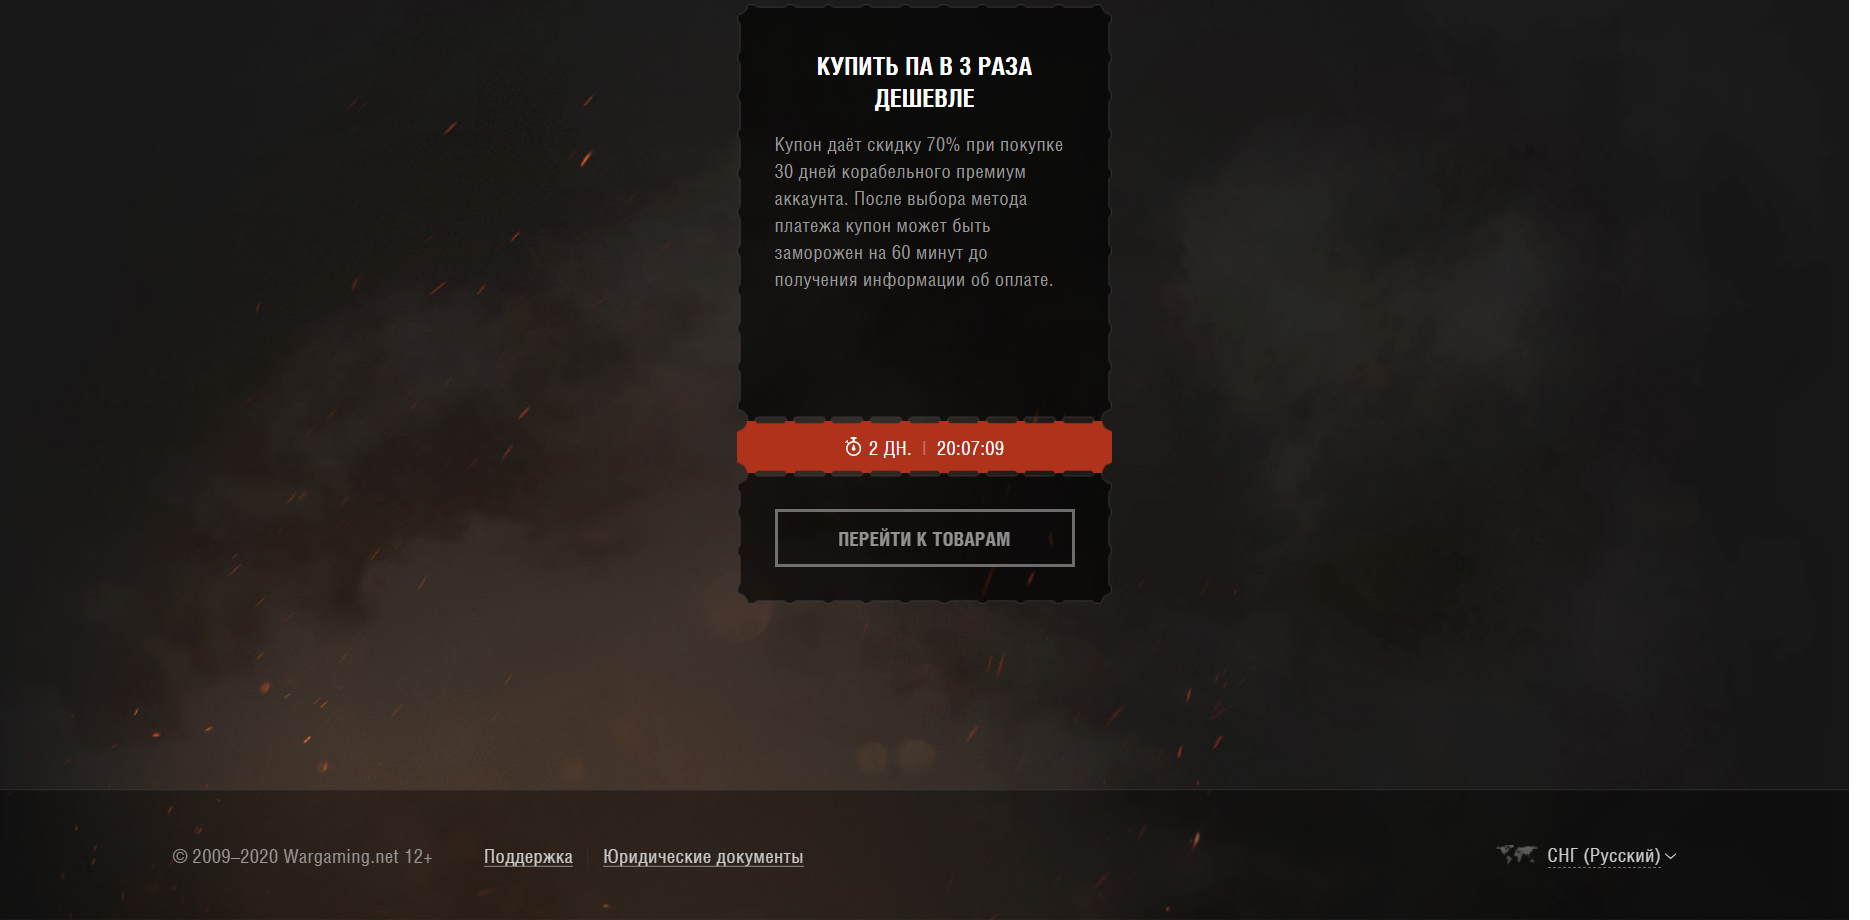1870x920 pixels.
Task: Click the separator between the two footer links
Action: pos(588,857)
